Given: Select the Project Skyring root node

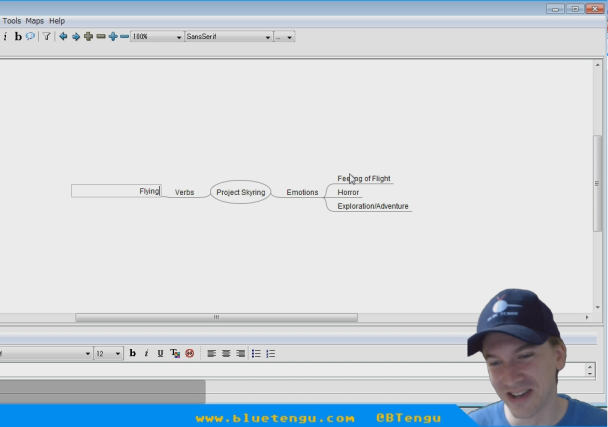Looking at the screenshot, I should pyautogui.click(x=240, y=192).
